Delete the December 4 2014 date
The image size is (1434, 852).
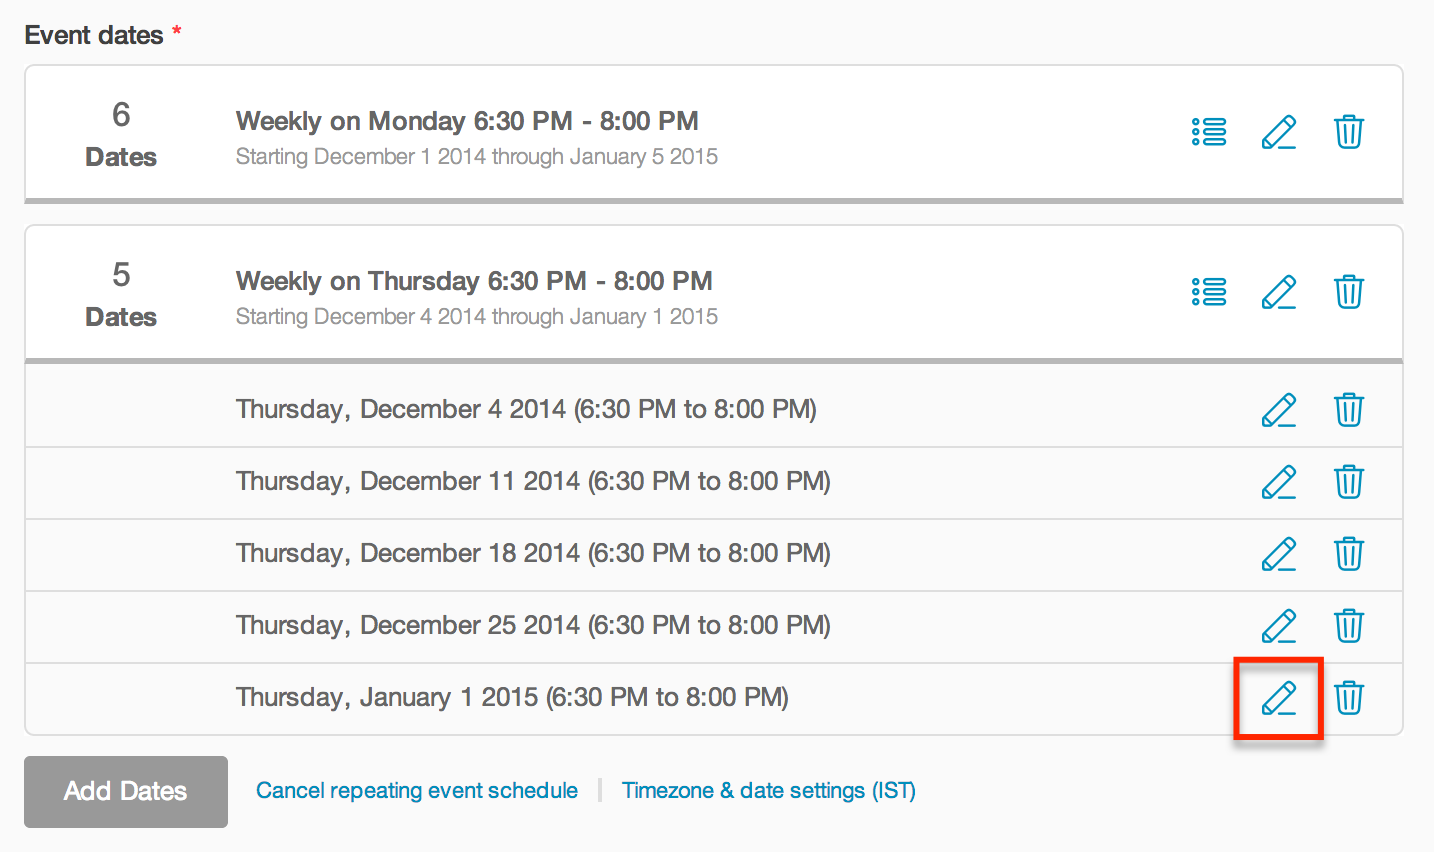click(1349, 410)
